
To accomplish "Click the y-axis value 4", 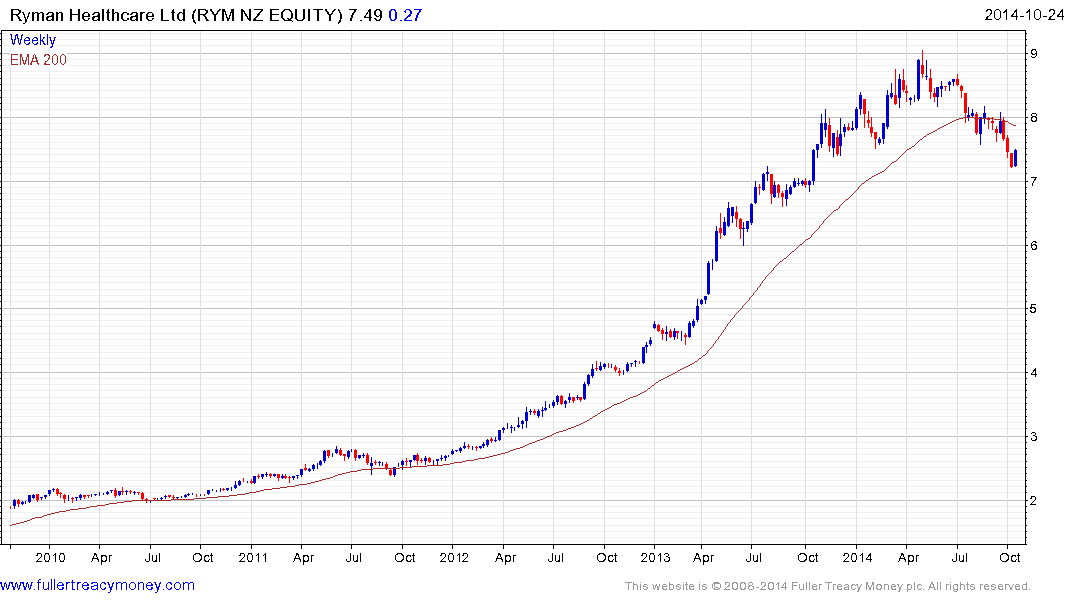I will 1033,373.
